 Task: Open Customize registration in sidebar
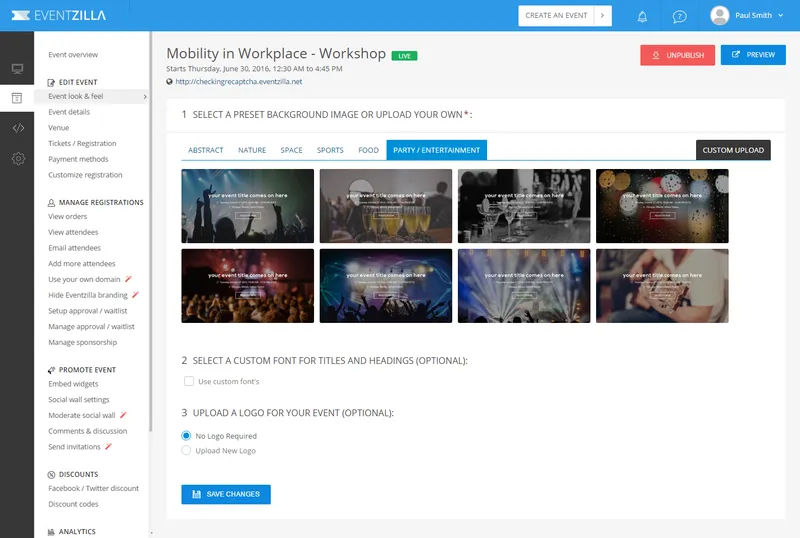[85, 175]
